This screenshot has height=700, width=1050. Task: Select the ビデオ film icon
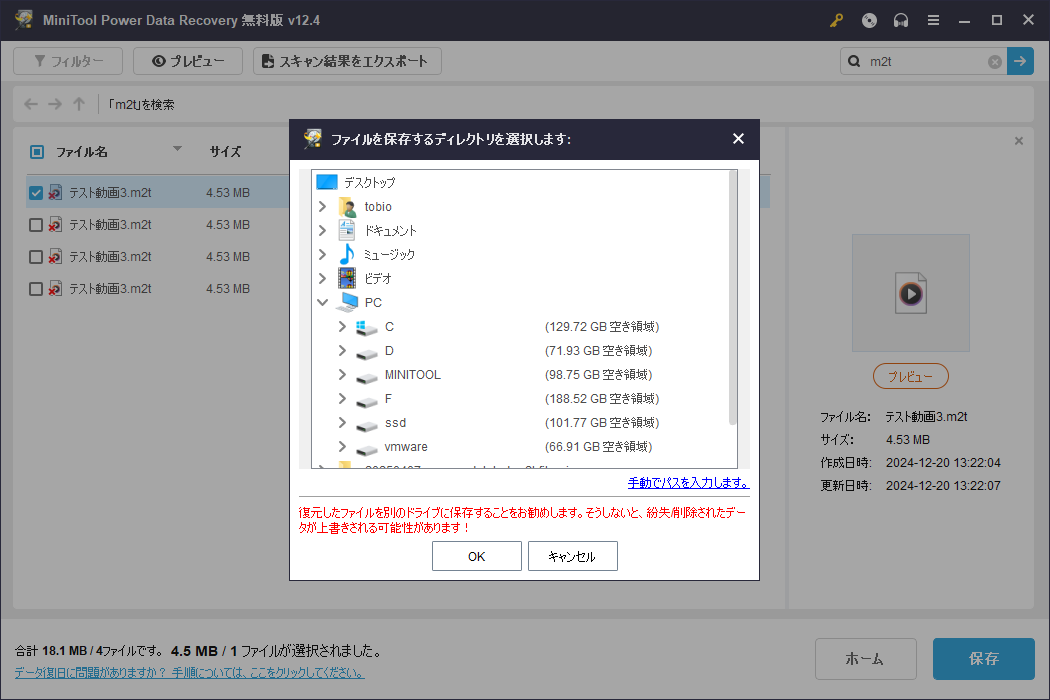(347, 278)
